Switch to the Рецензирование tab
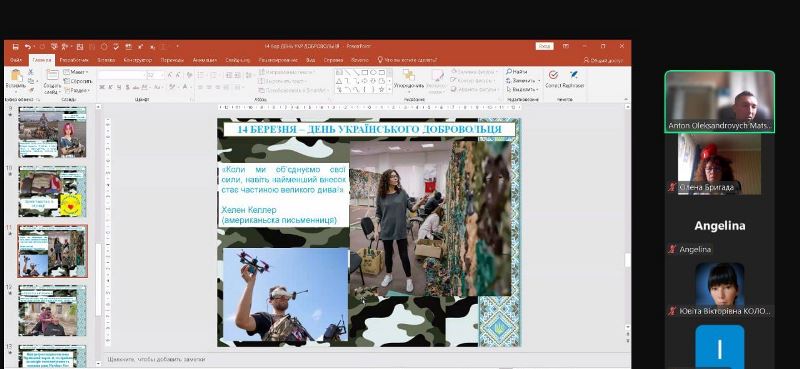The width and height of the screenshot is (800, 369). click(x=278, y=60)
